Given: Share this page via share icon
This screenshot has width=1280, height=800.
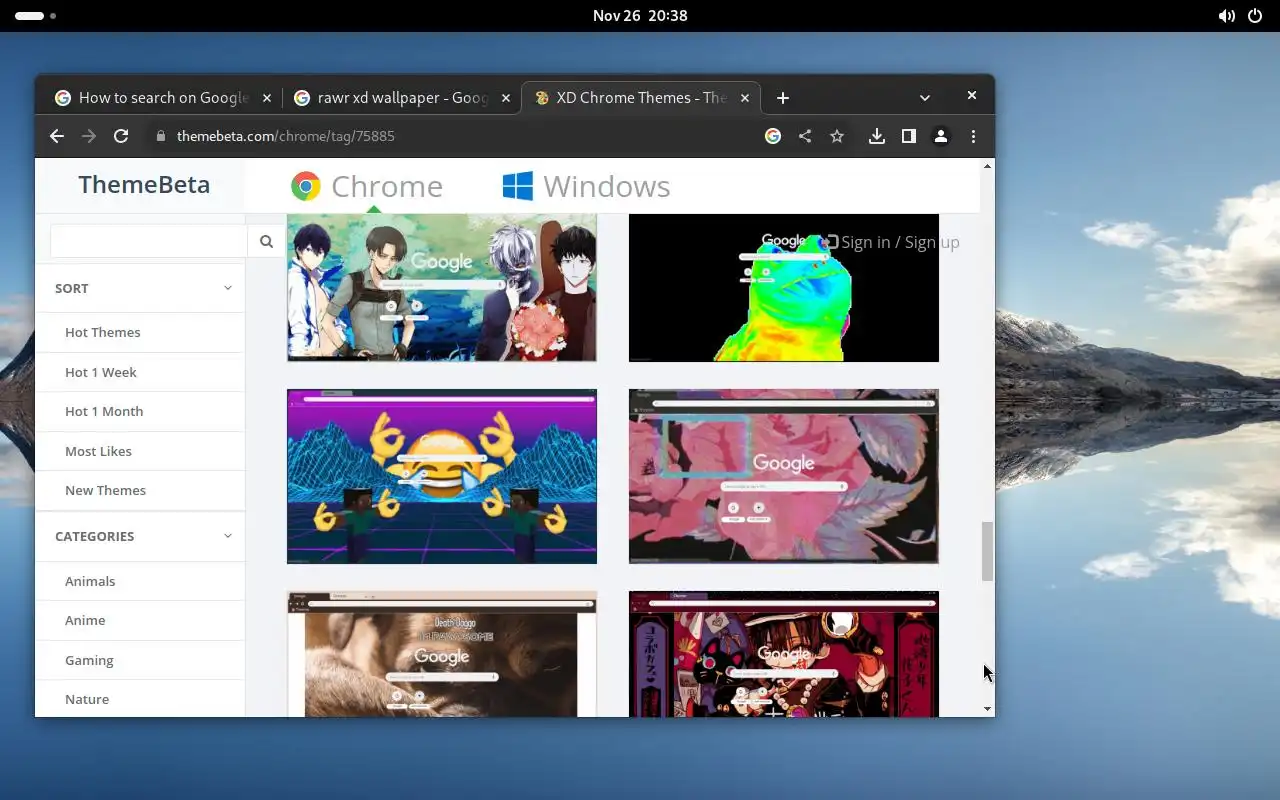Looking at the screenshot, I should pyautogui.click(x=805, y=136).
